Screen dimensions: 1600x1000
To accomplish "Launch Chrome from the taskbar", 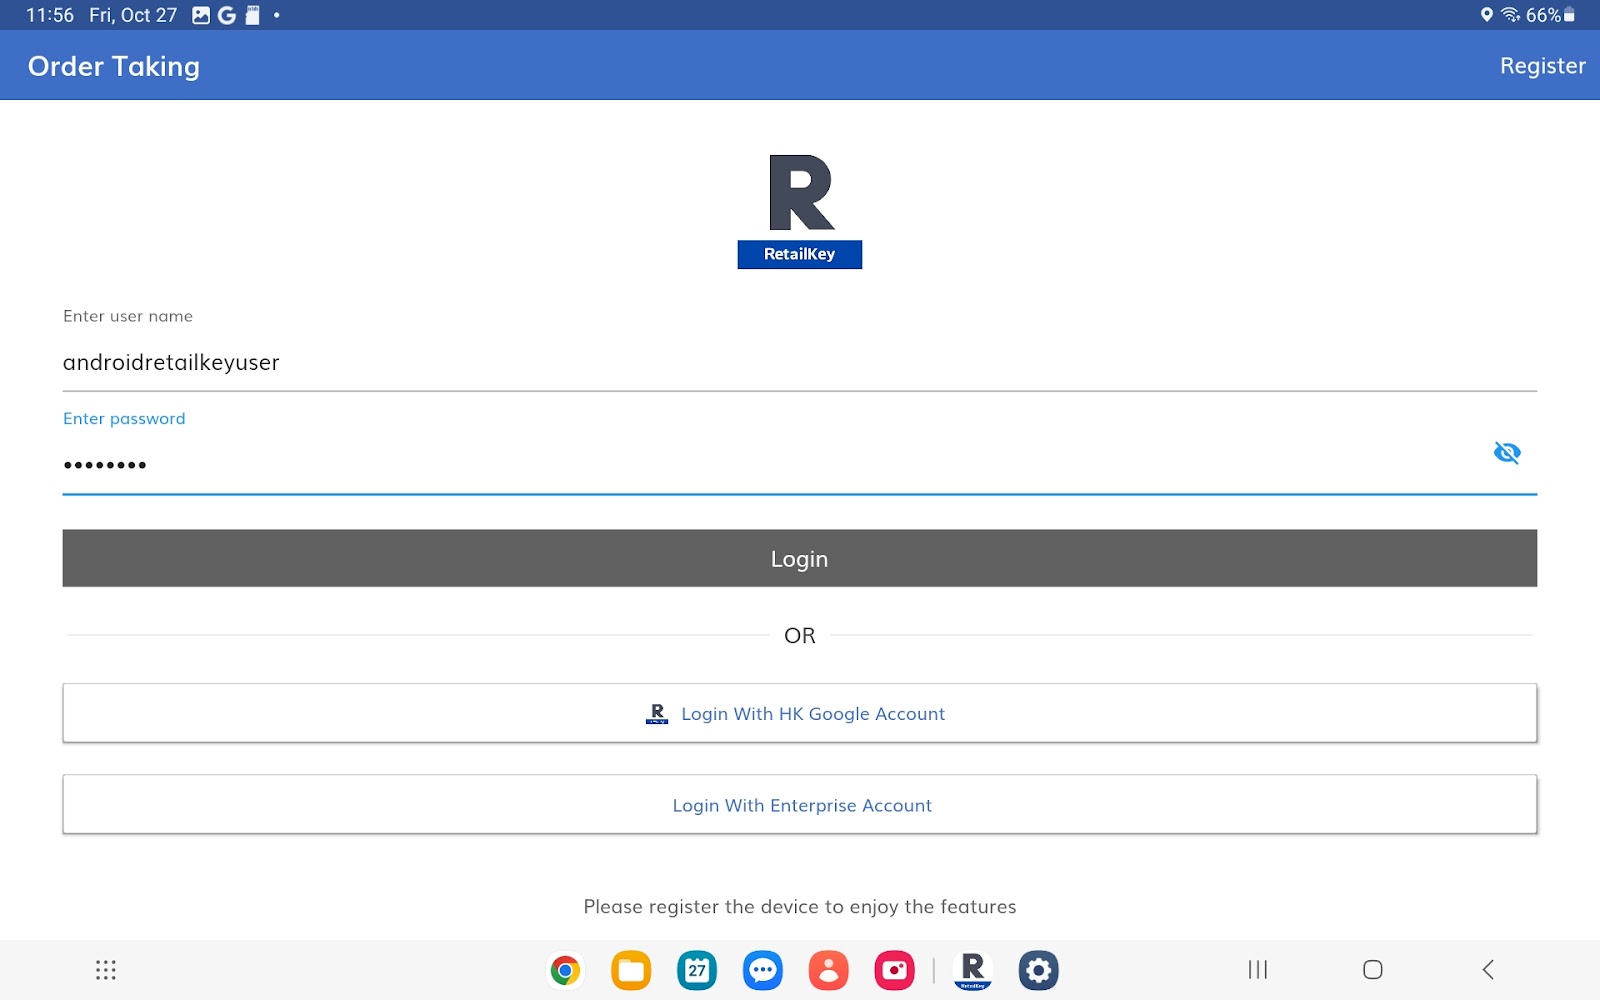I will (565, 970).
